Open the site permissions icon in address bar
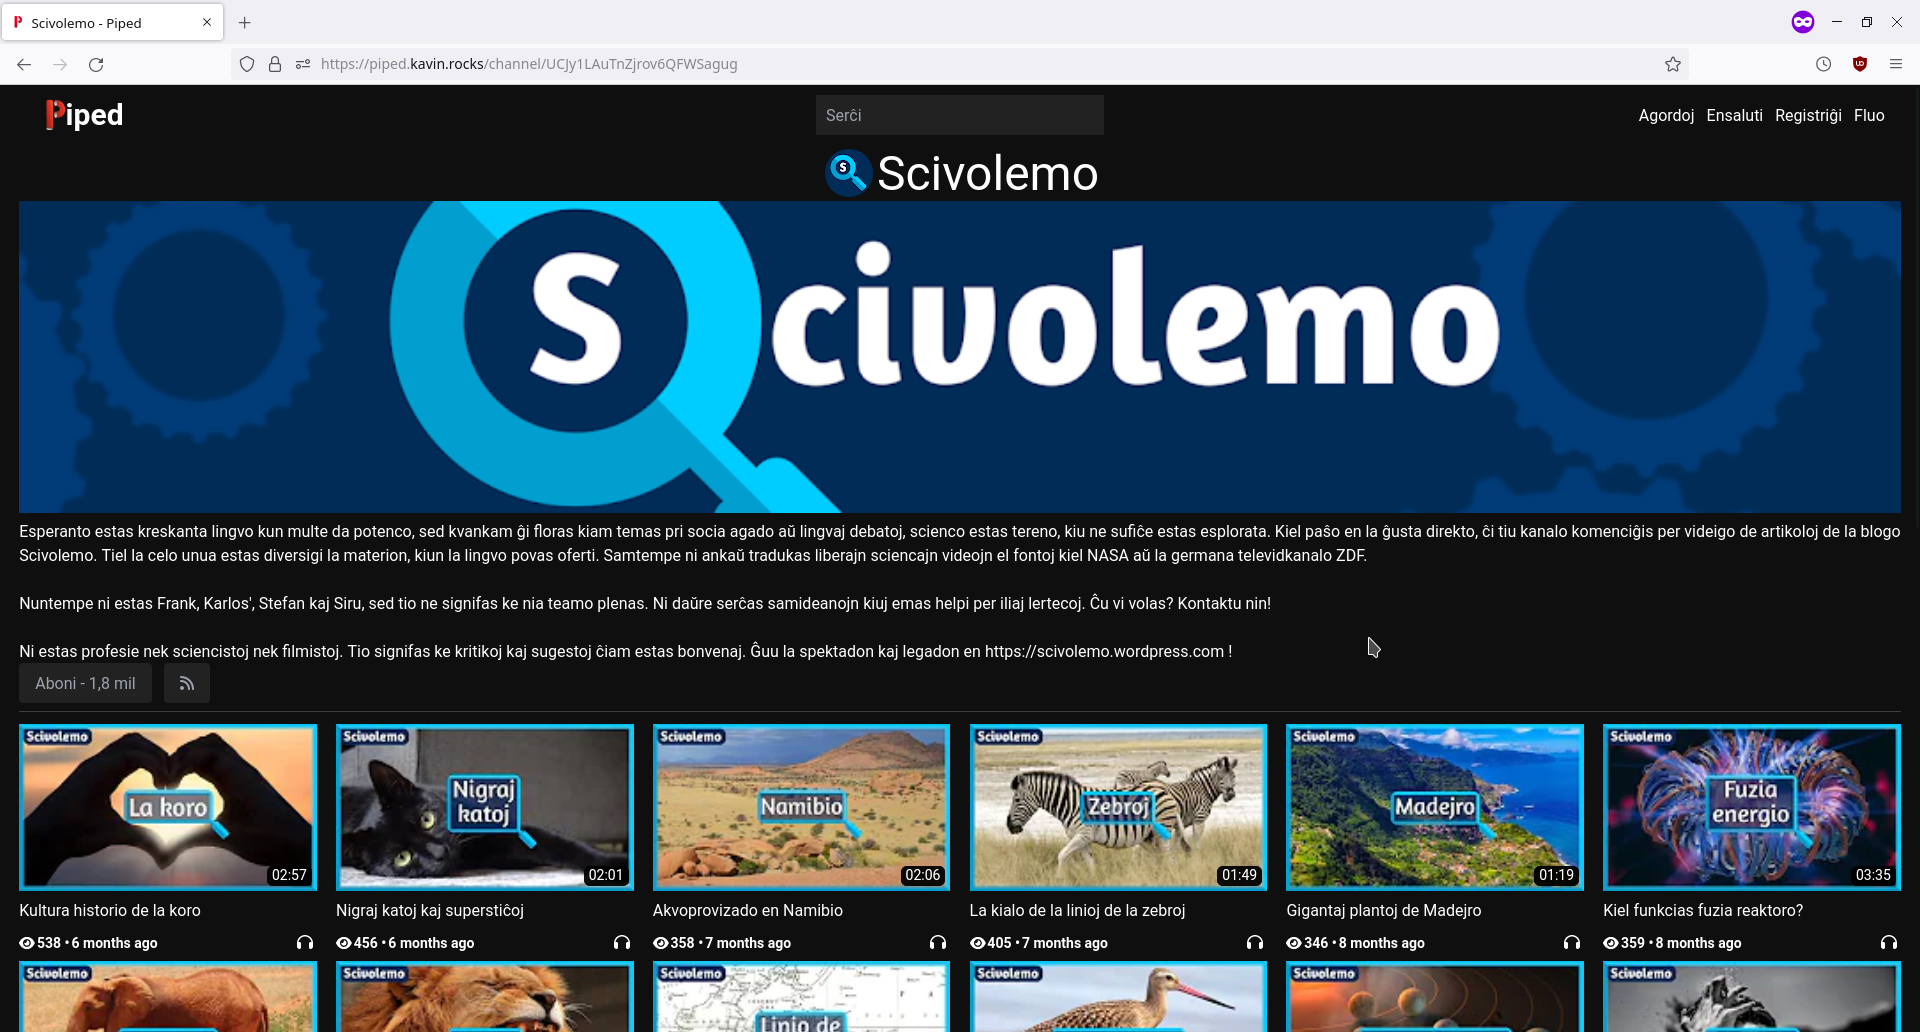This screenshot has height=1032, width=1920. pos(303,64)
